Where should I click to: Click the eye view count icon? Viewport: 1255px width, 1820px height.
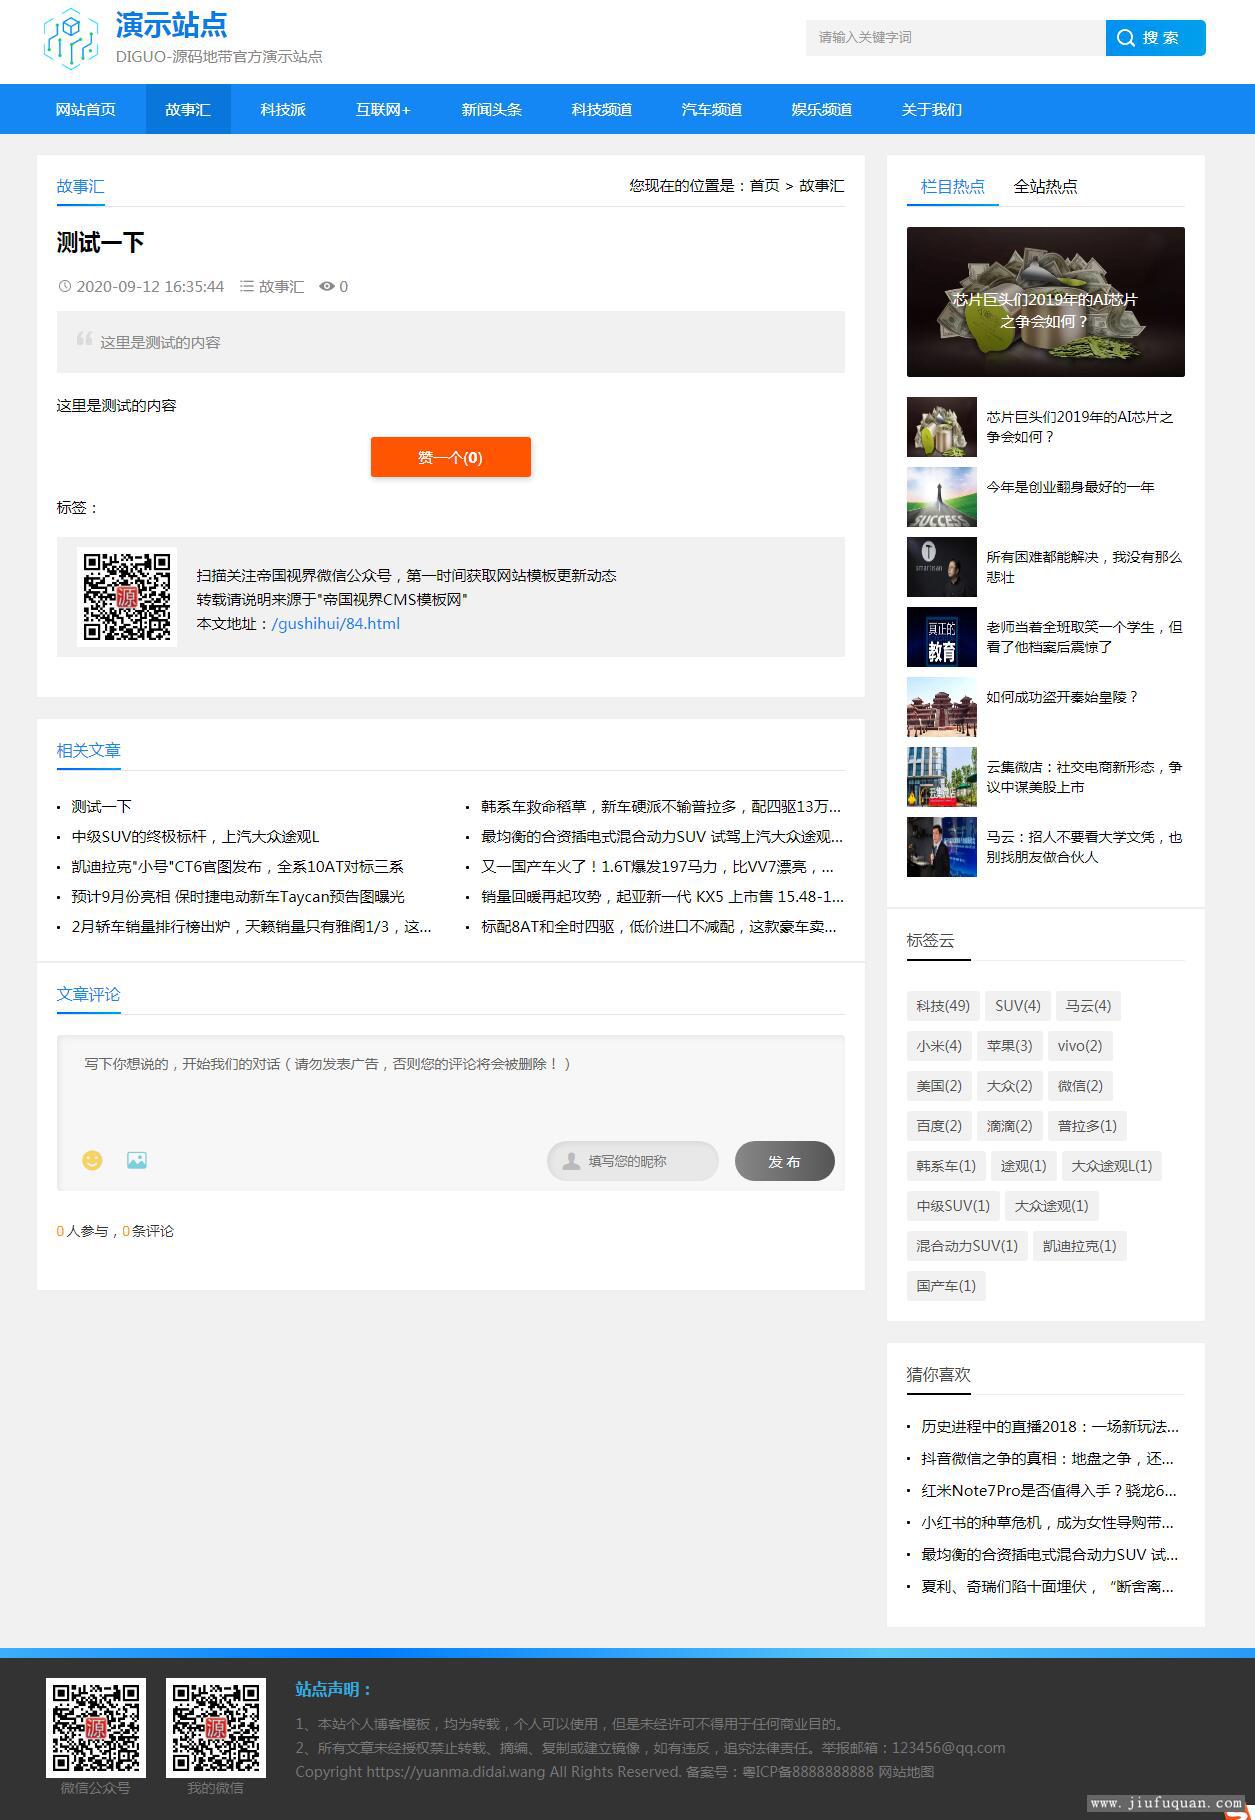click(x=326, y=286)
